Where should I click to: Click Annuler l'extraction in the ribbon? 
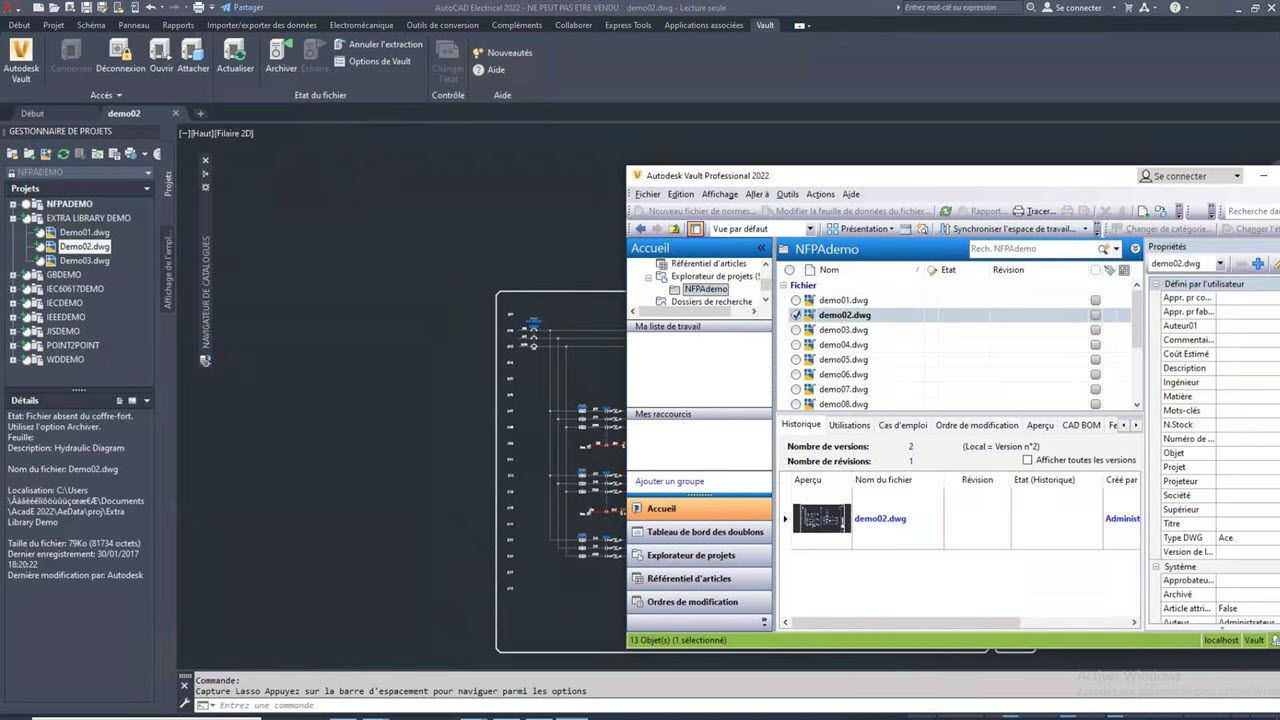pyautogui.click(x=378, y=44)
